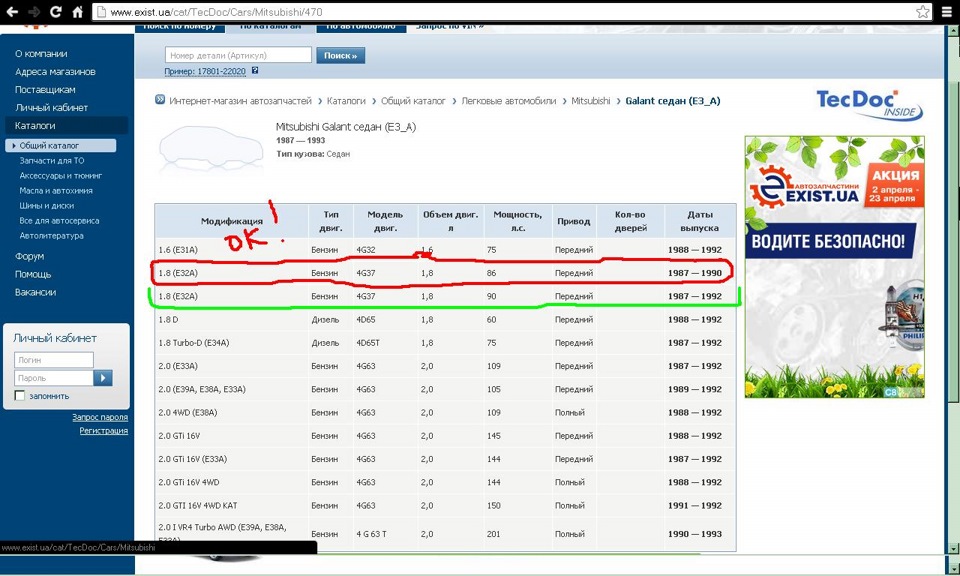Open Запчасти для ТО submenu item
Image resolution: width=960 pixels, height=576 pixels.
52,160
